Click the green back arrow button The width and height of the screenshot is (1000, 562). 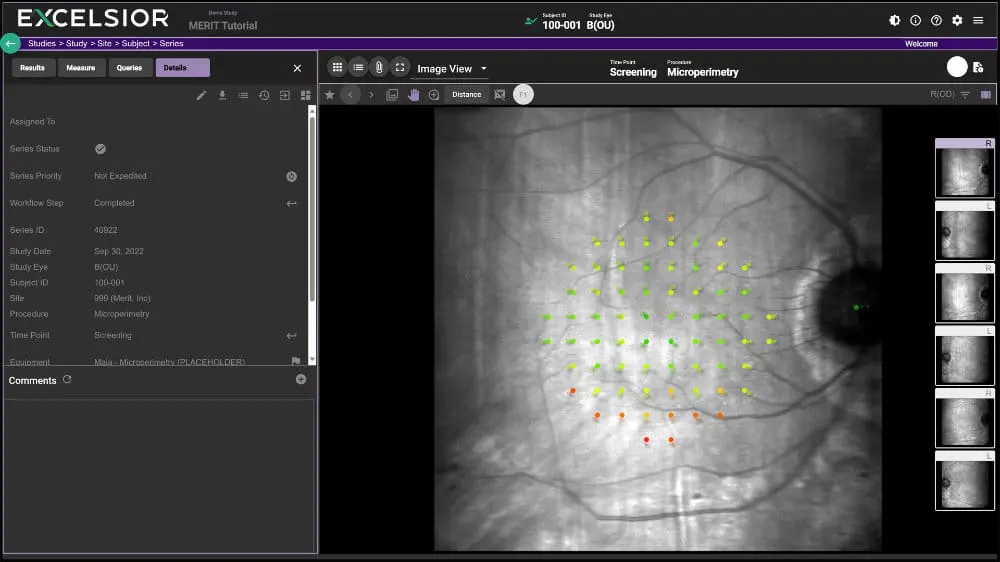point(10,44)
